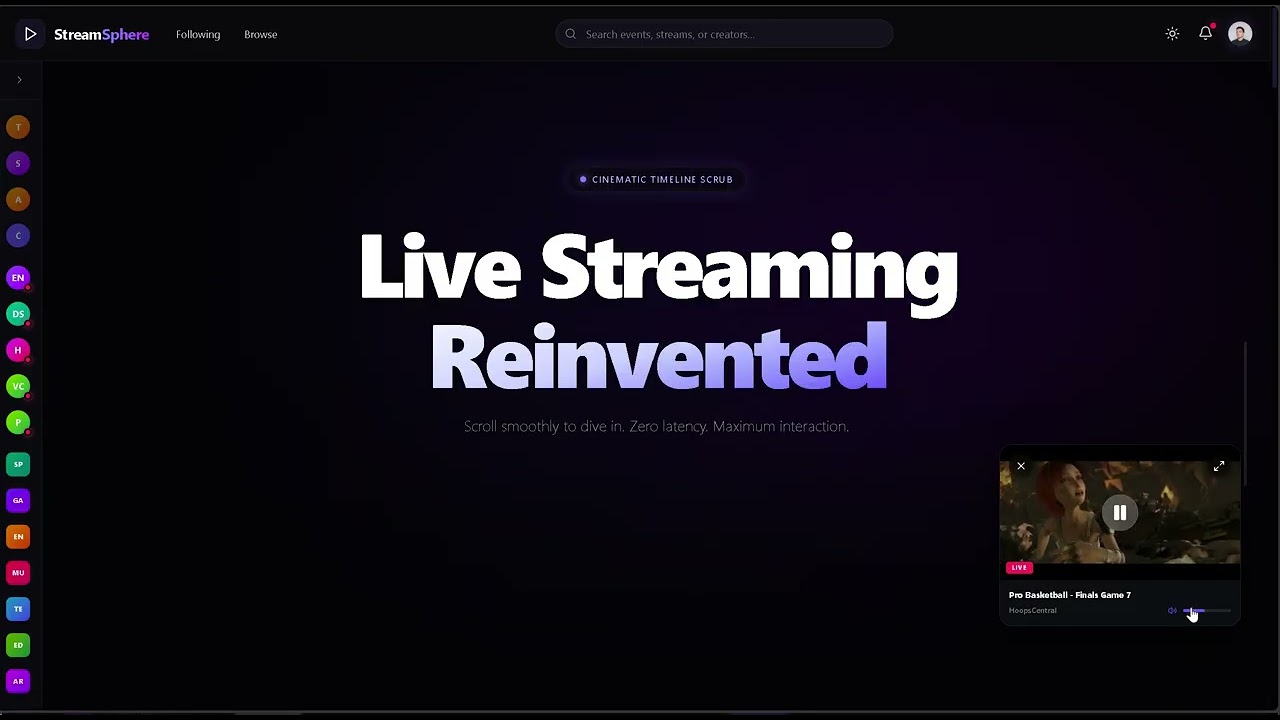Expand mini player to full screen

coord(1219,466)
